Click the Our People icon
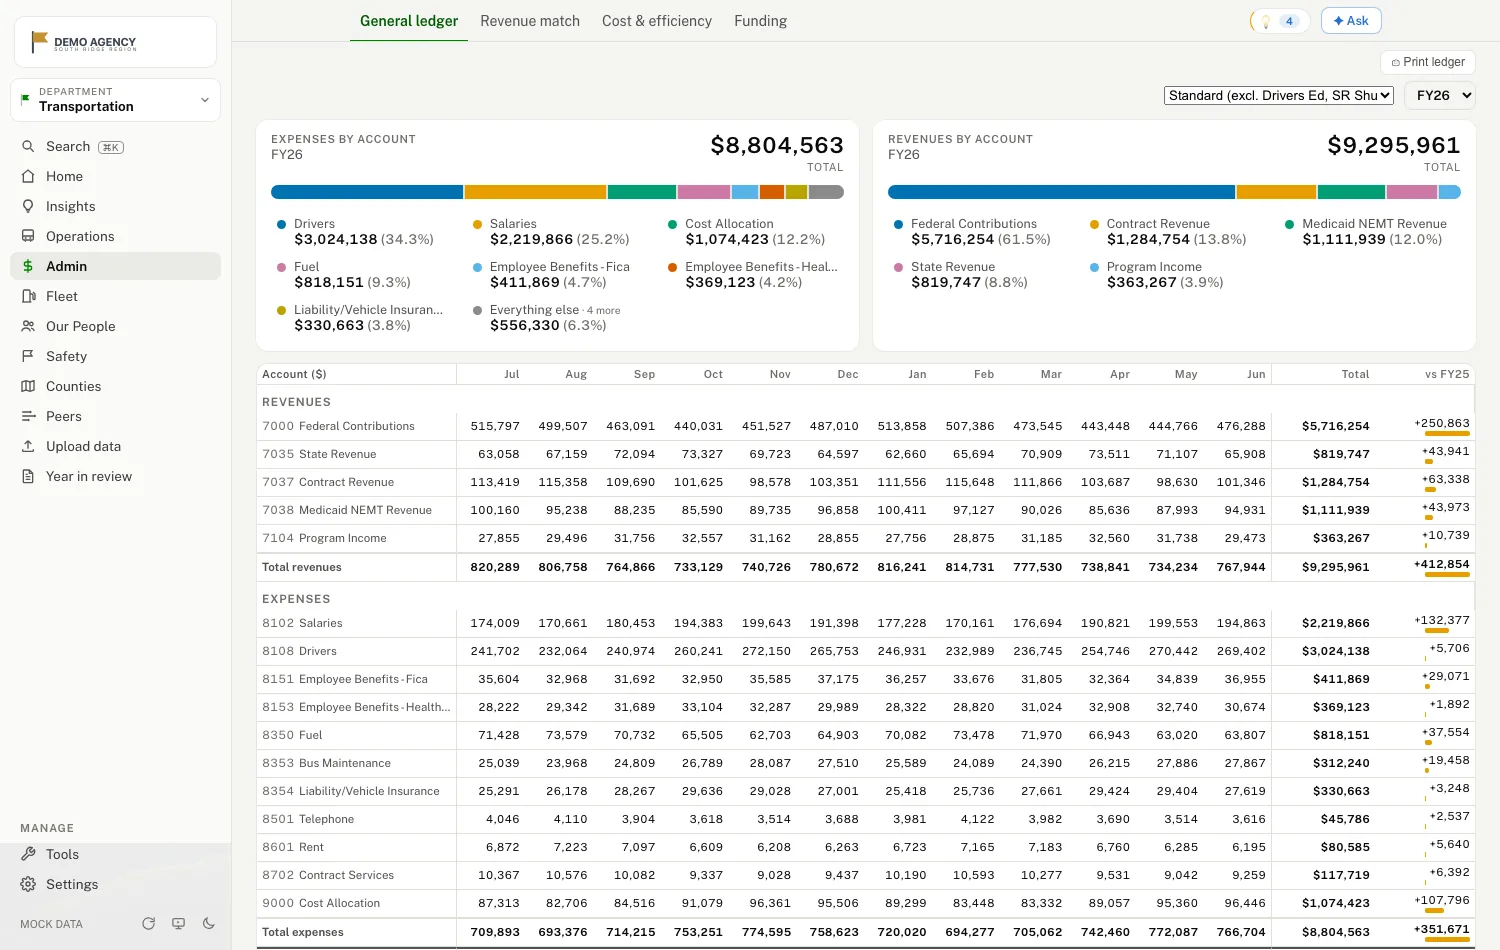 [x=28, y=326]
